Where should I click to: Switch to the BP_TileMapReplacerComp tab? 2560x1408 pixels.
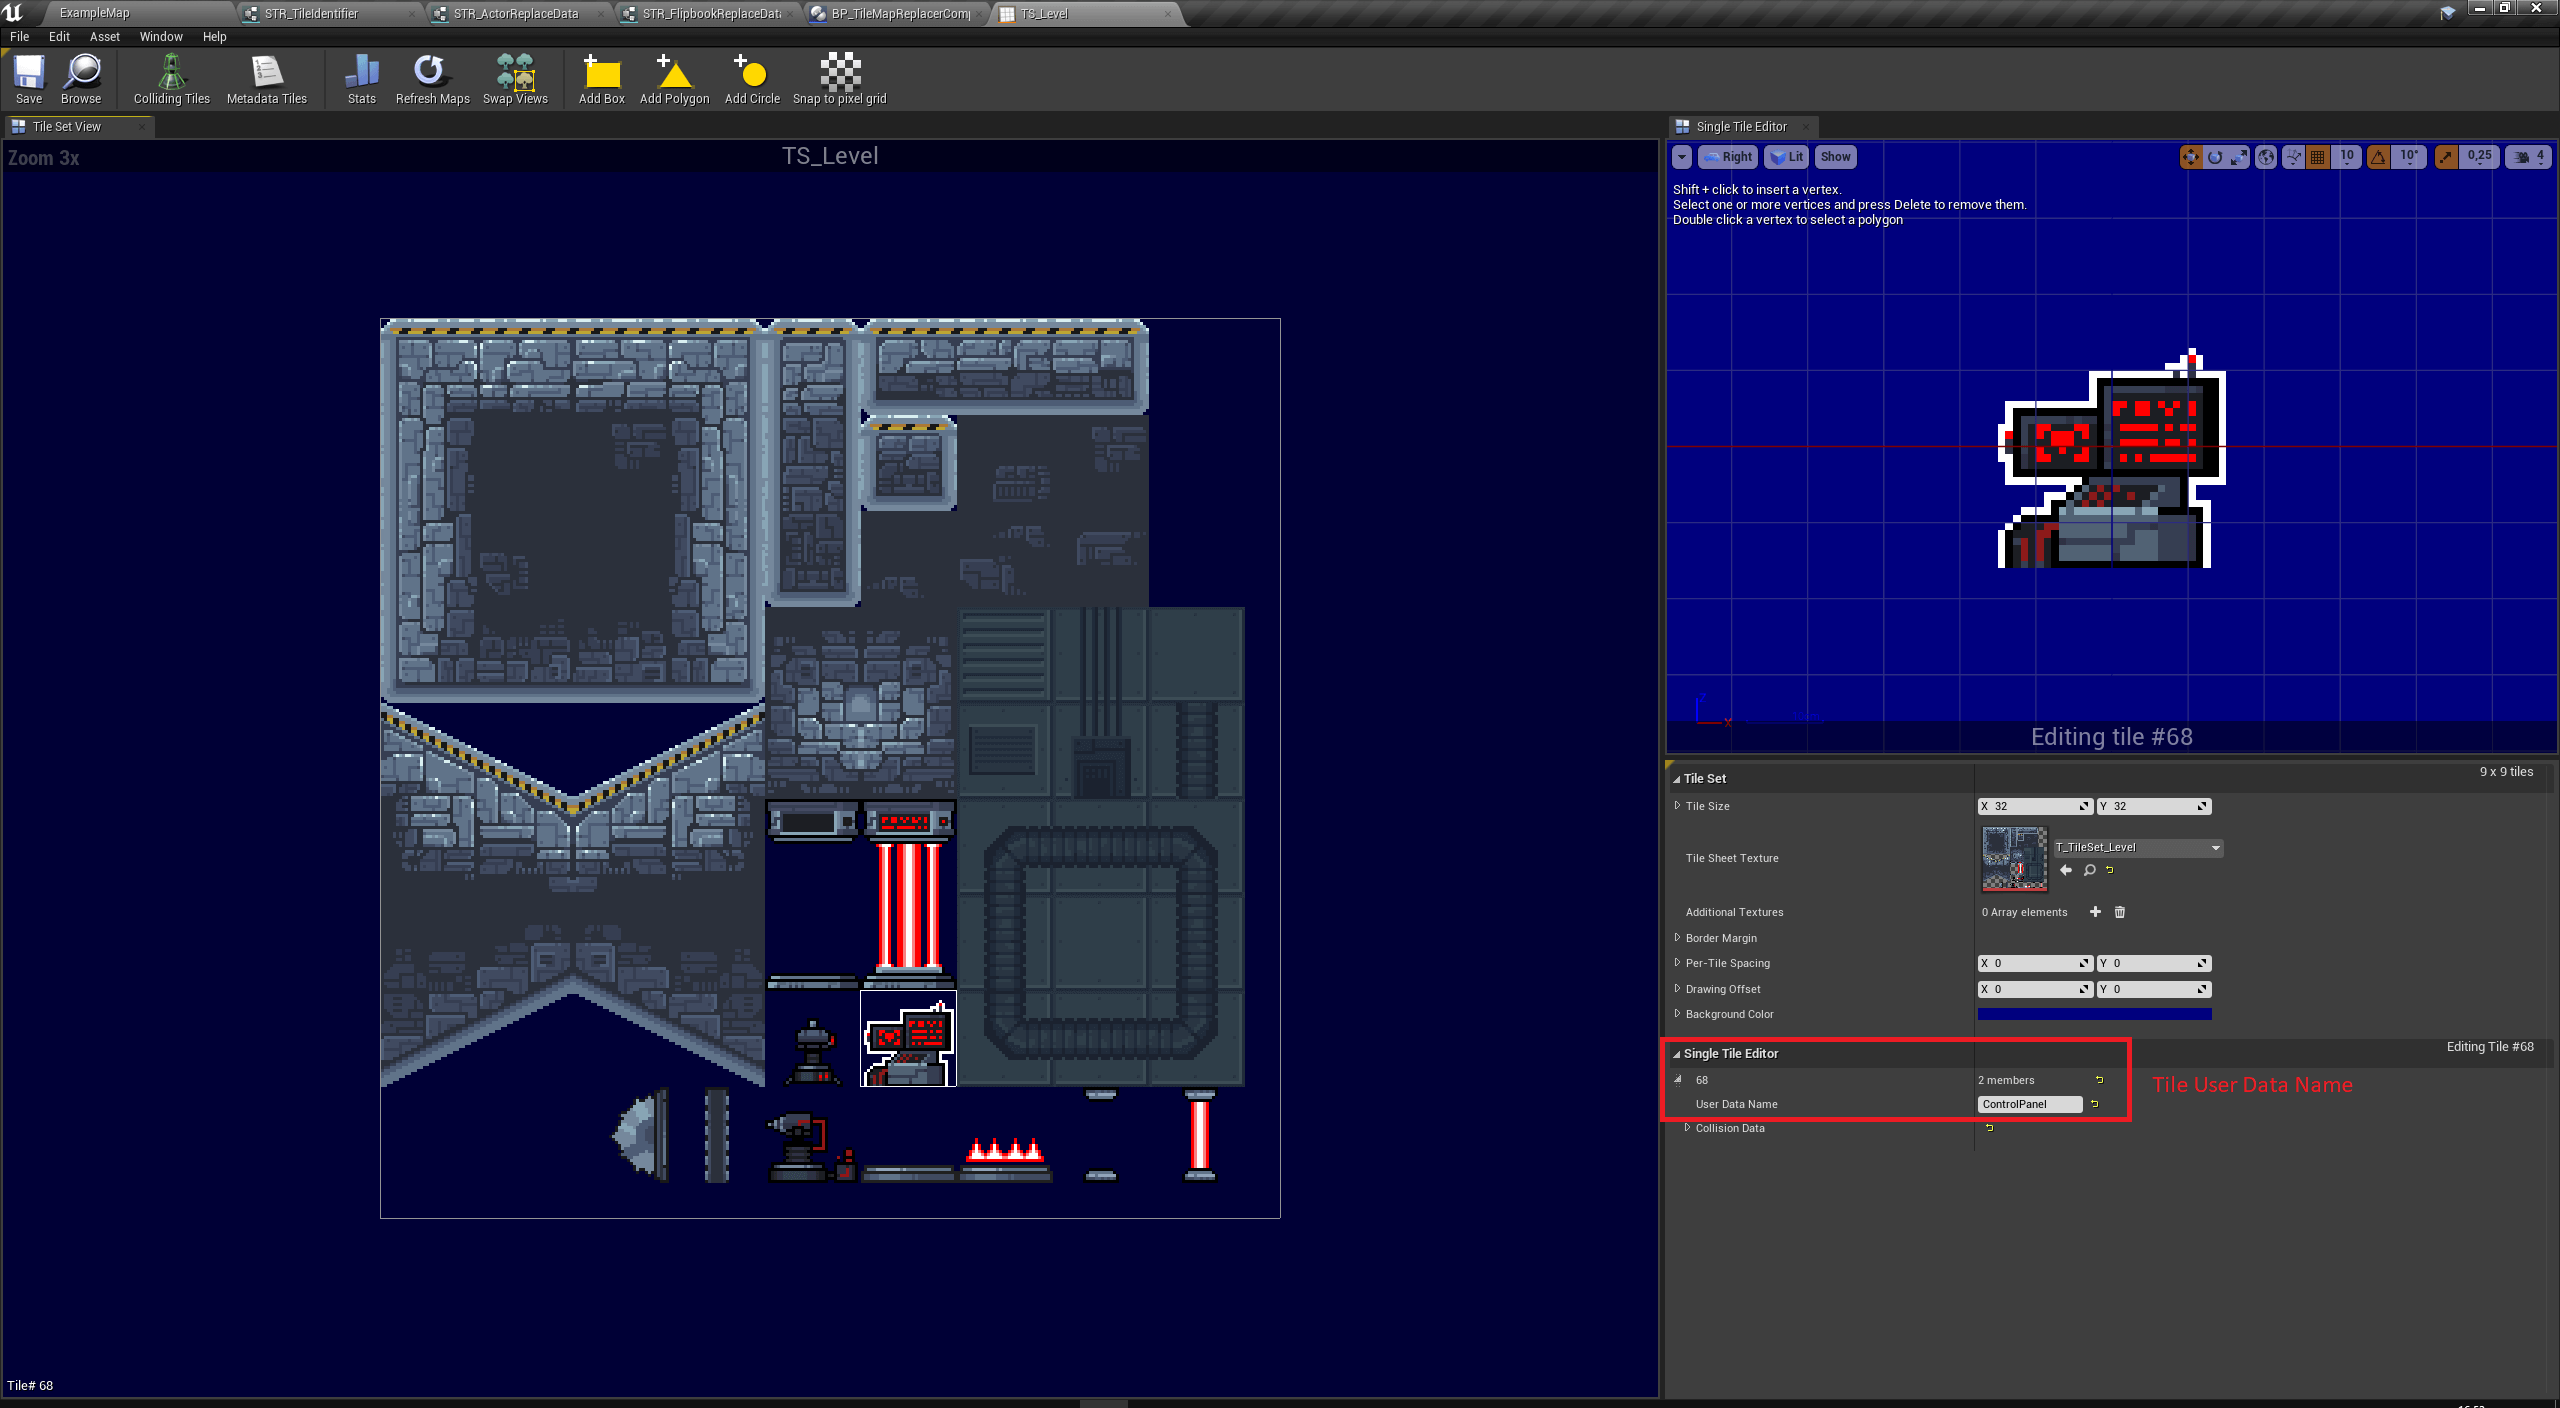pyautogui.click(x=898, y=14)
